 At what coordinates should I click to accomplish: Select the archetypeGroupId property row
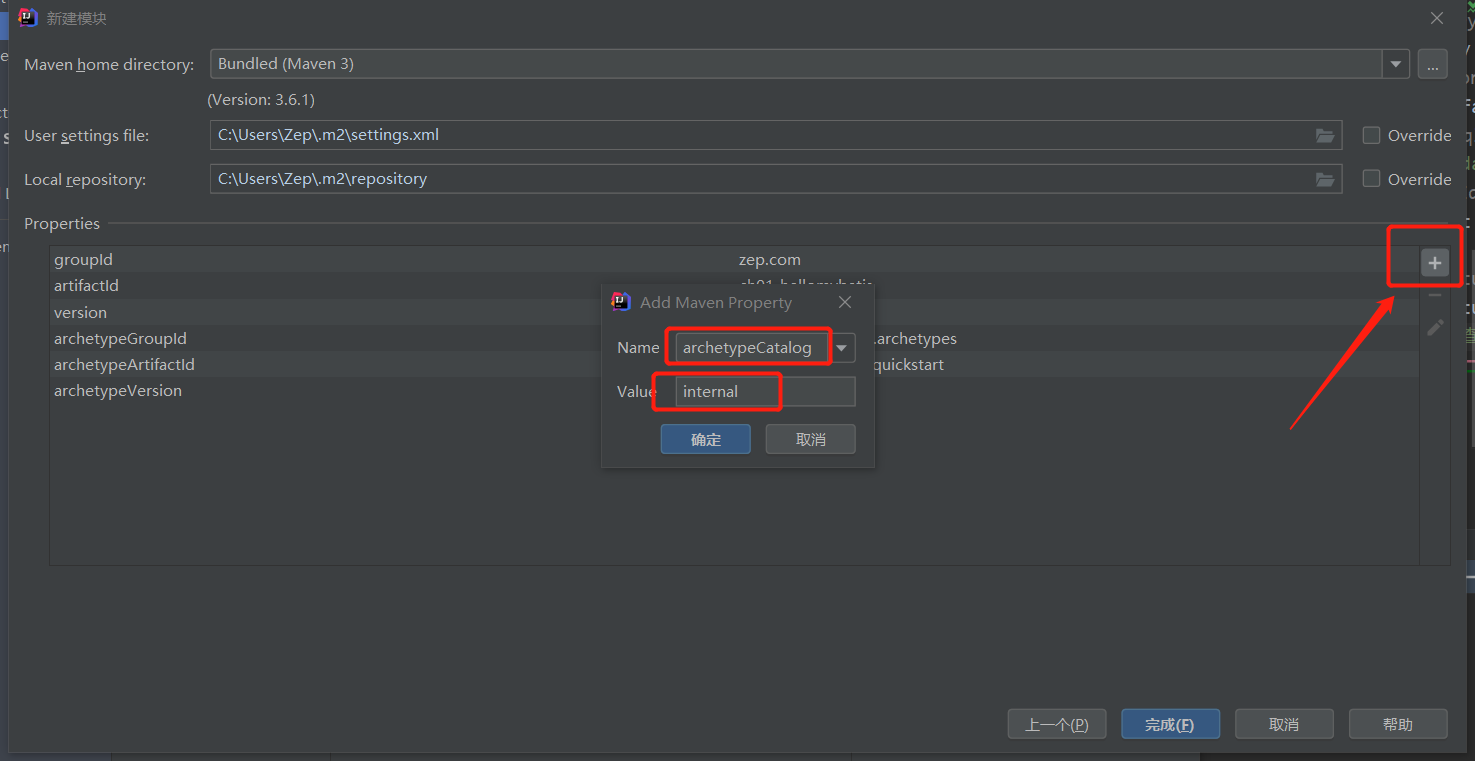735,338
